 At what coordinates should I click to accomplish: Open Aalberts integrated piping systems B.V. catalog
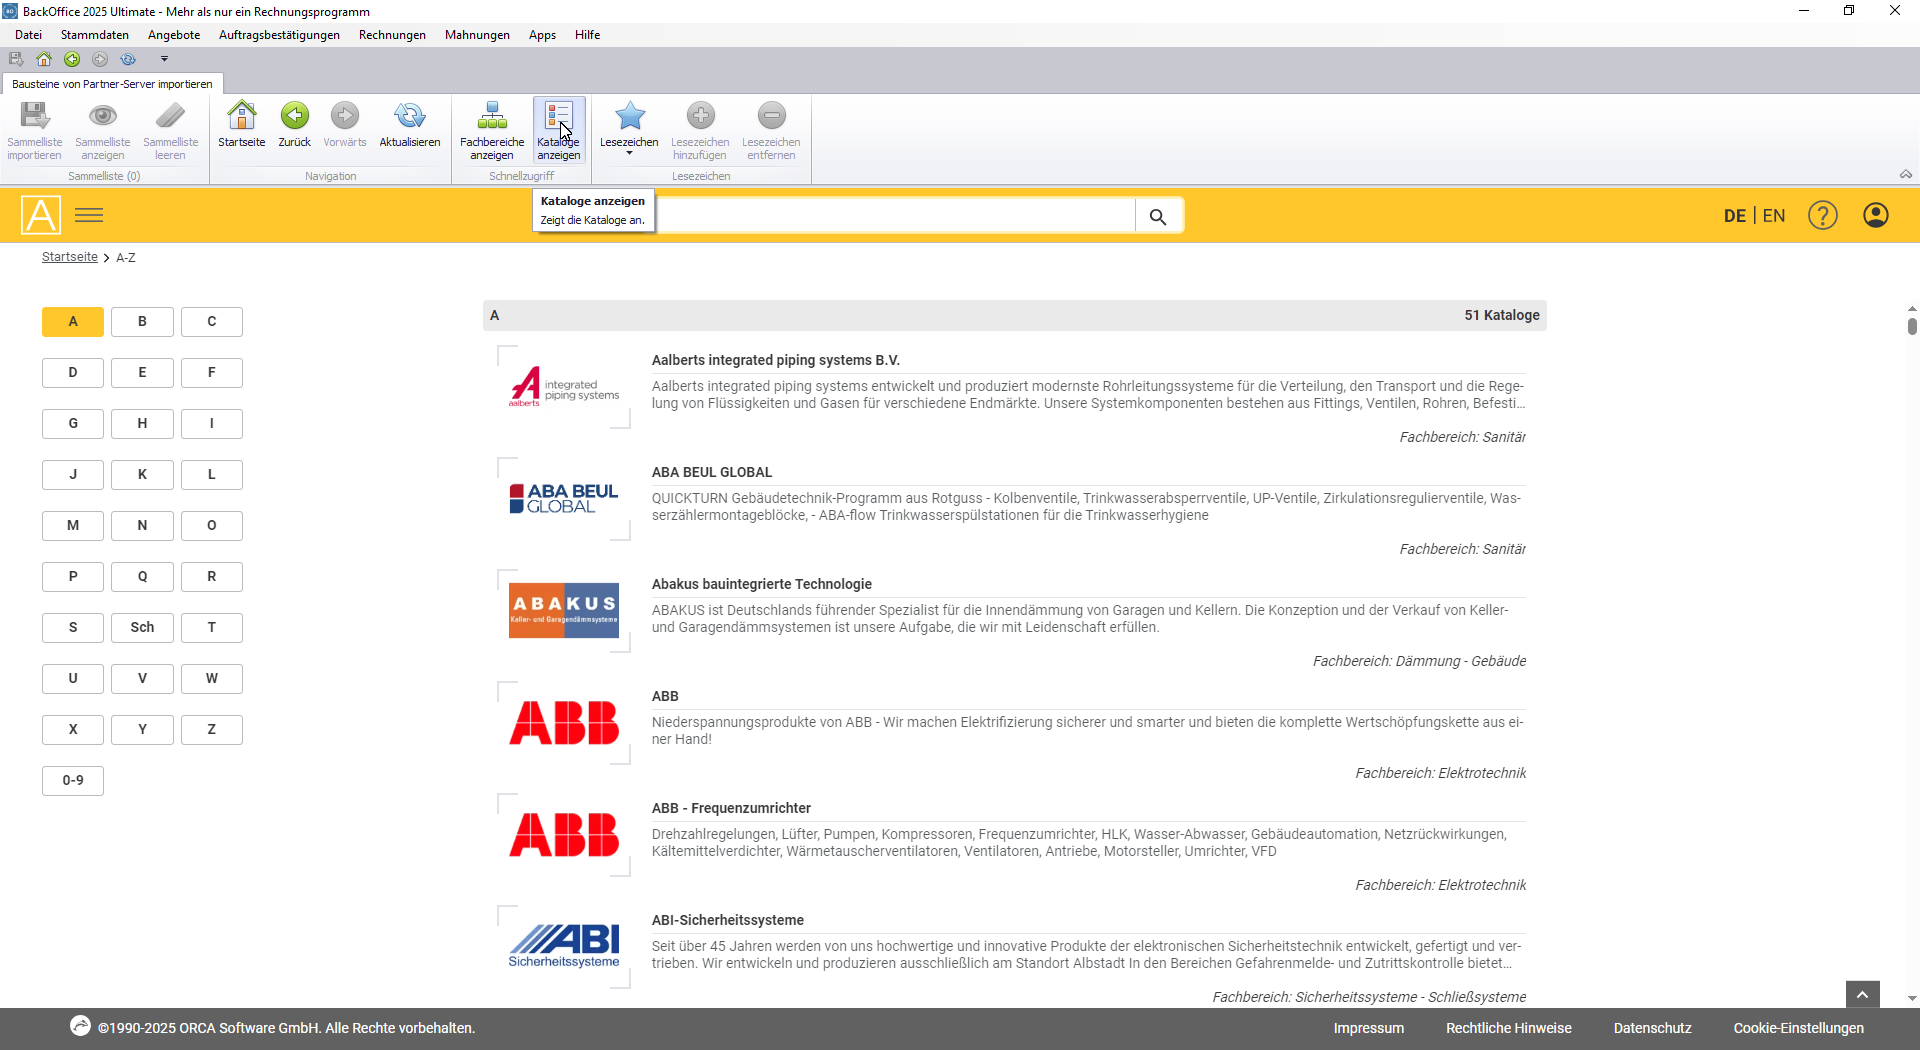(776, 360)
